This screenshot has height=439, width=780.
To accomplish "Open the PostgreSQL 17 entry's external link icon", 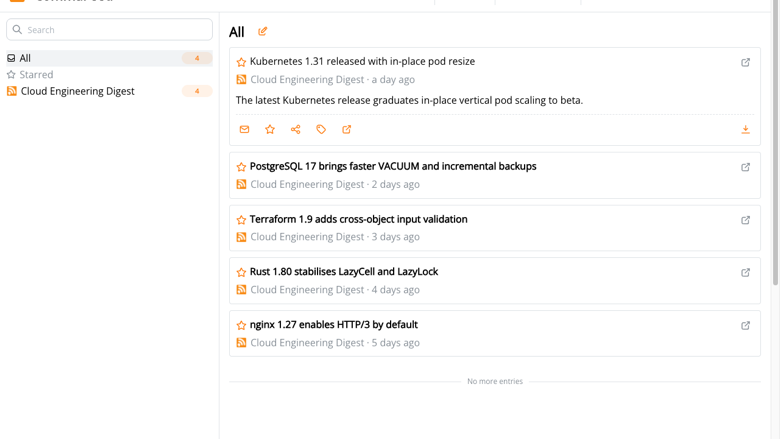I will 745,167.
